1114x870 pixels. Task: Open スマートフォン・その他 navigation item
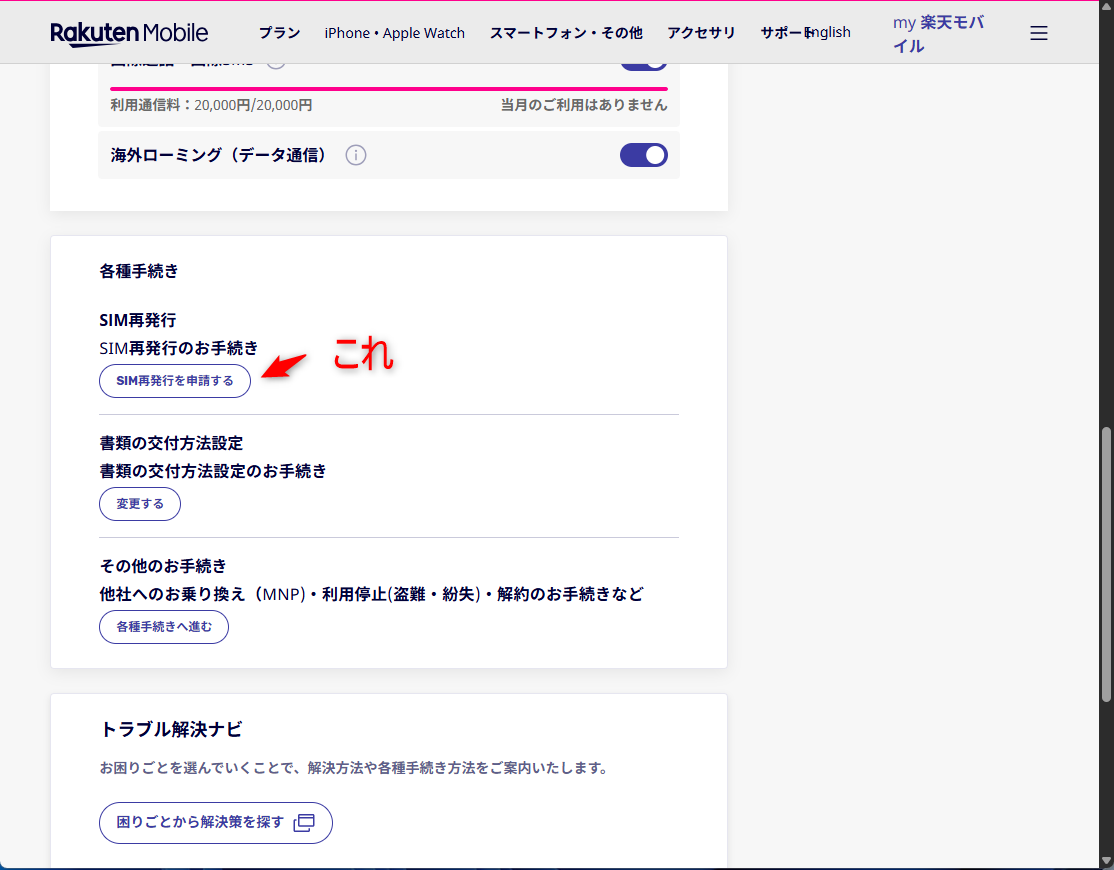tap(566, 33)
